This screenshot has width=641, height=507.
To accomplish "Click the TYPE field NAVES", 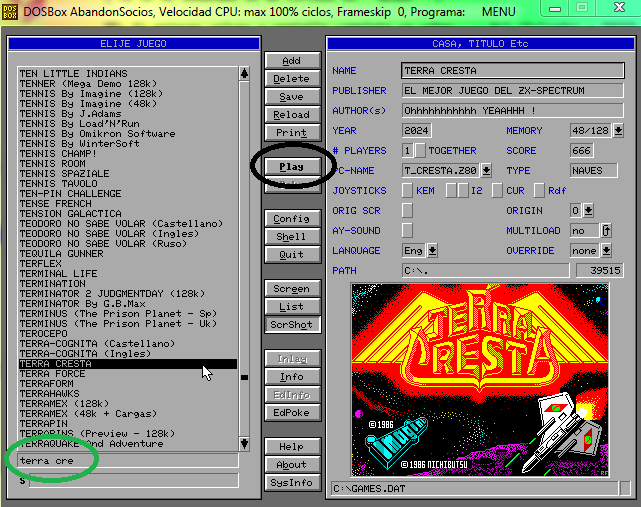I will [x=594, y=170].
